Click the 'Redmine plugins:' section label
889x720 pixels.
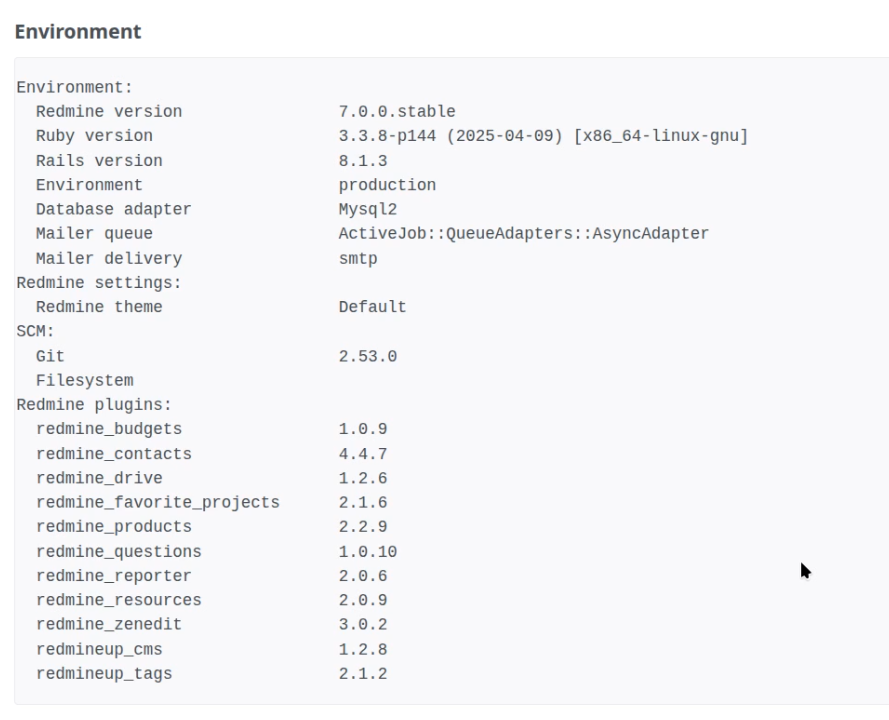pyautogui.click(x=94, y=405)
